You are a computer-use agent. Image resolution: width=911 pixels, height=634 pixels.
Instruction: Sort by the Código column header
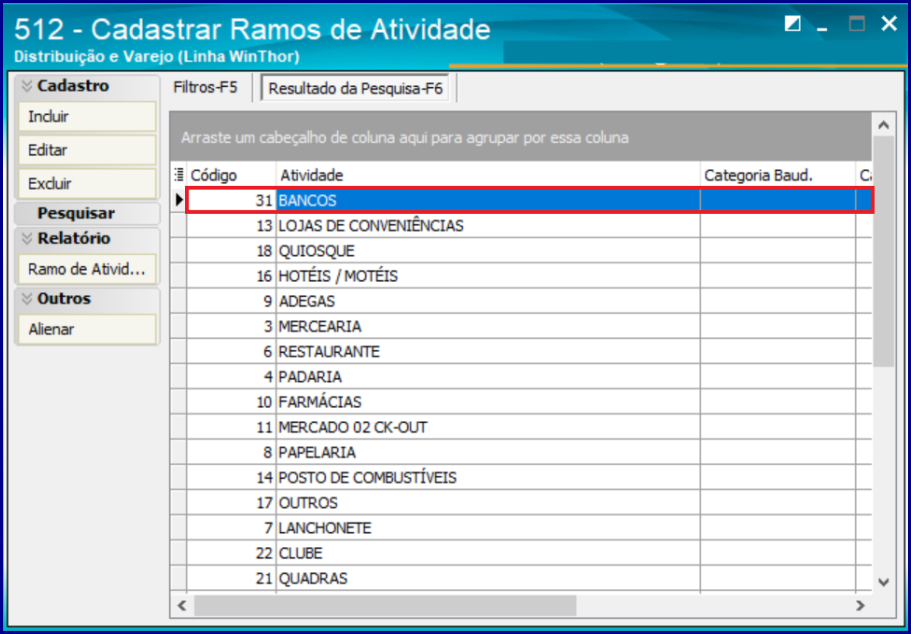(x=231, y=175)
